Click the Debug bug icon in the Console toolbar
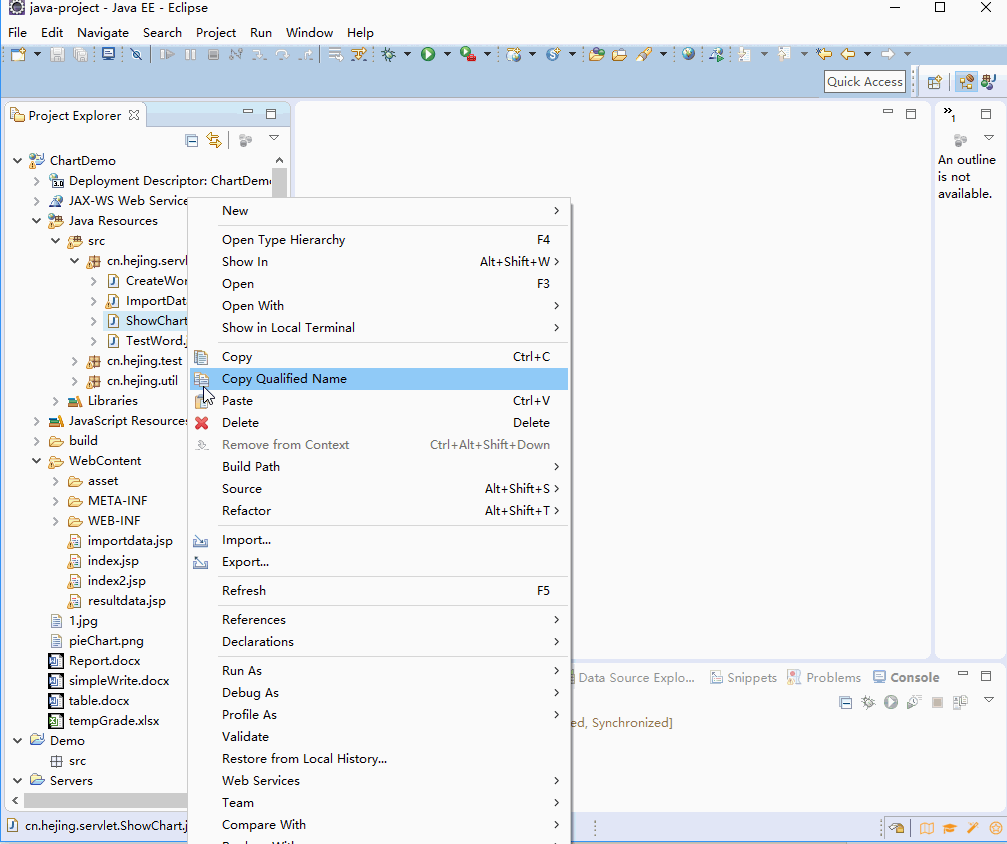Screen dimensions: 1007x844 [868, 702]
